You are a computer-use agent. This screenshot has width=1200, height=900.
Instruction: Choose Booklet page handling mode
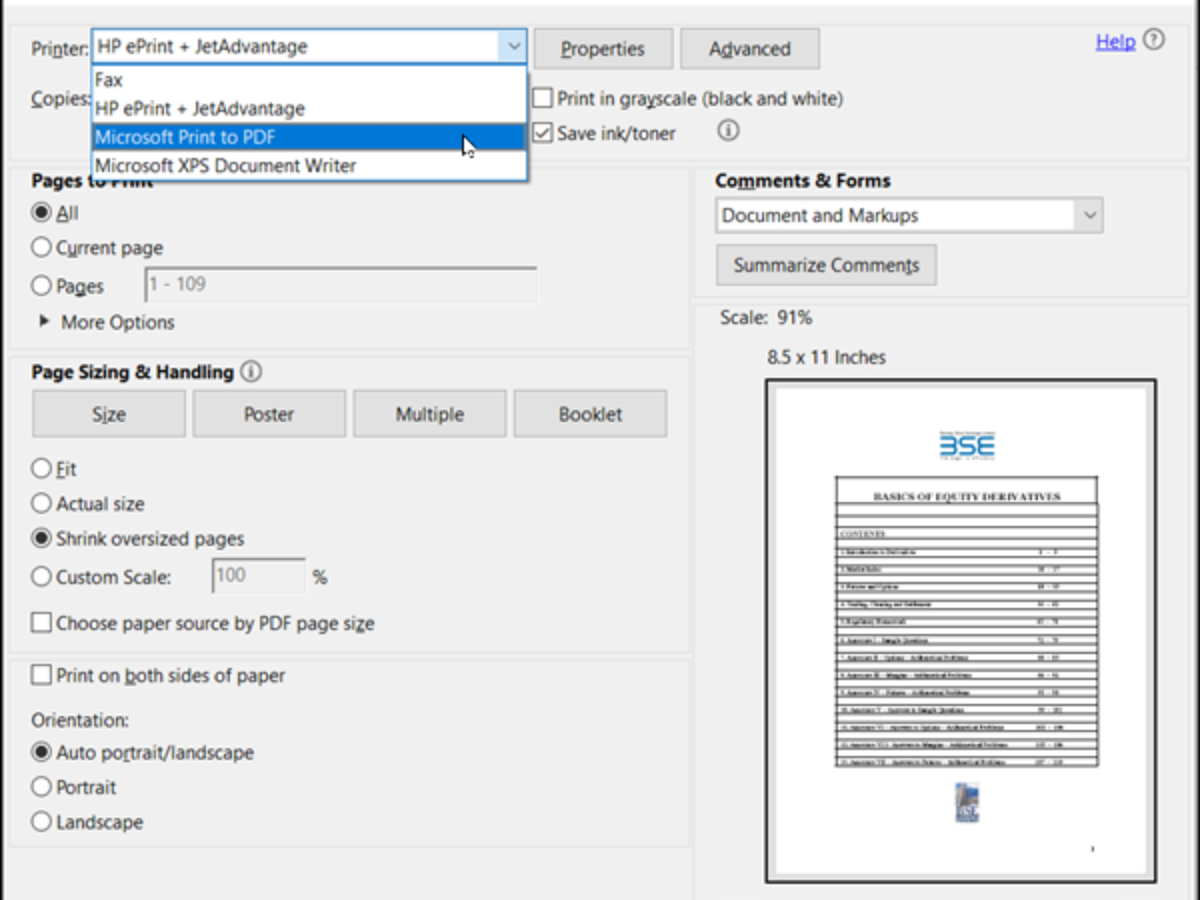point(590,414)
